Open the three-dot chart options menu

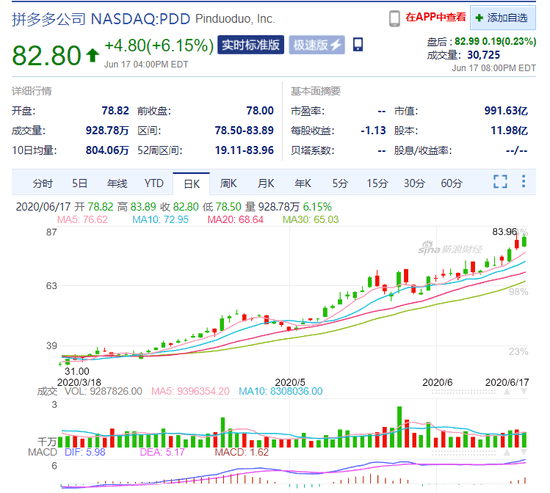(523, 181)
